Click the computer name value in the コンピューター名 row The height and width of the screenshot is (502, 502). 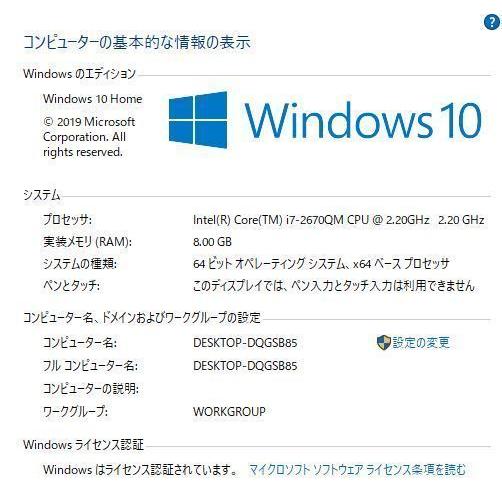tap(245, 343)
